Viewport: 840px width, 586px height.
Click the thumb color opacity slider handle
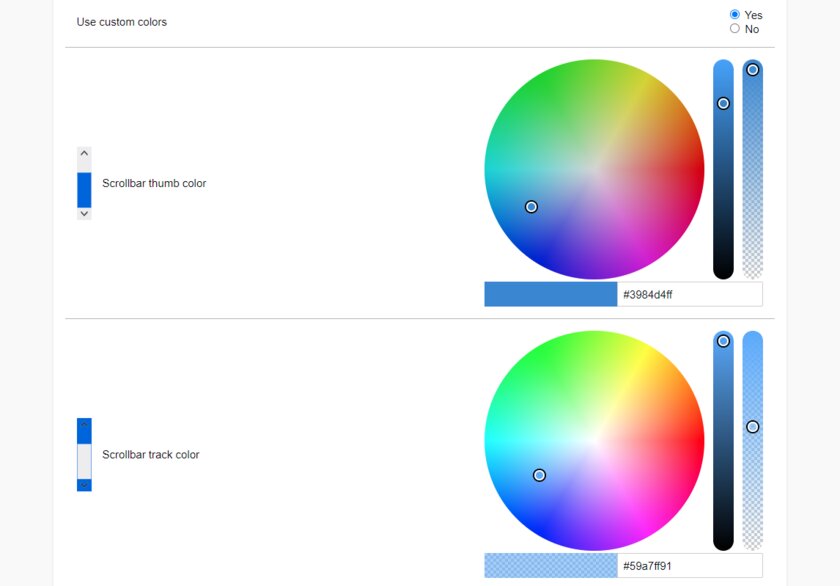(753, 70)
